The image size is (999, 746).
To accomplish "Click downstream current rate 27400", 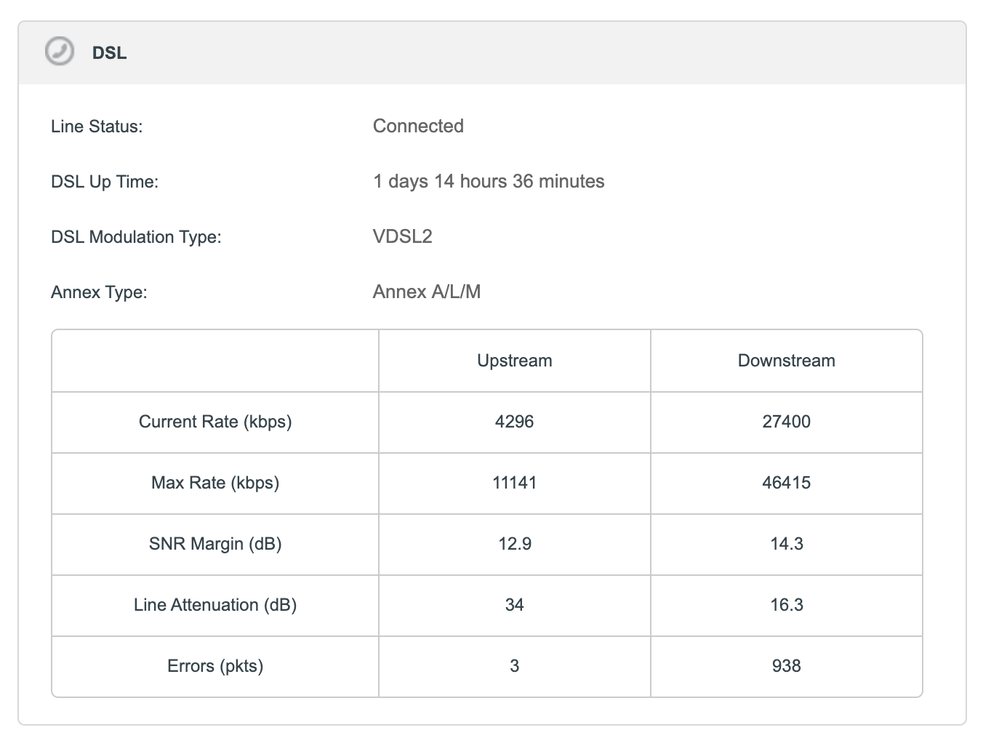I will point(786,421).
